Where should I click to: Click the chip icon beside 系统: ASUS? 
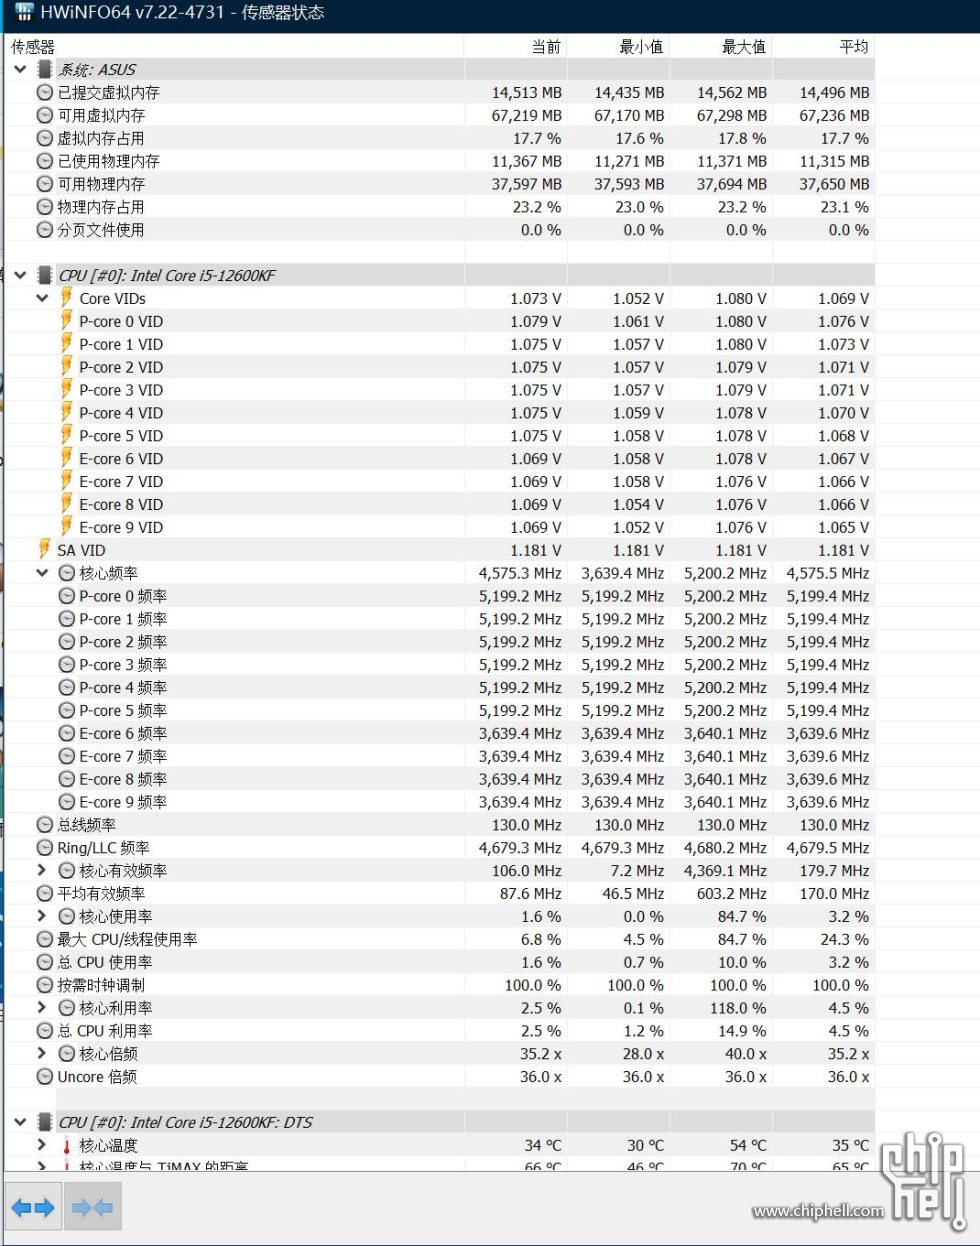point(44,69)
